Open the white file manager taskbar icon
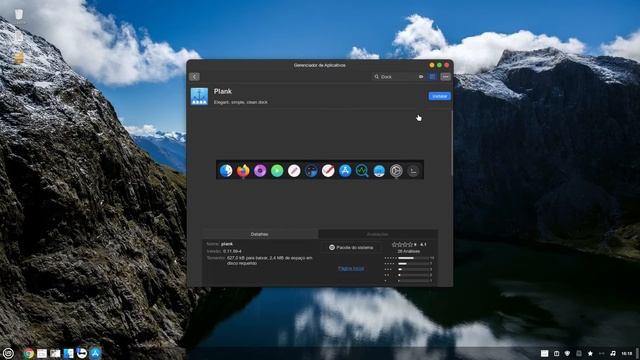The image size is (640, 360). [x=42, y=353]
